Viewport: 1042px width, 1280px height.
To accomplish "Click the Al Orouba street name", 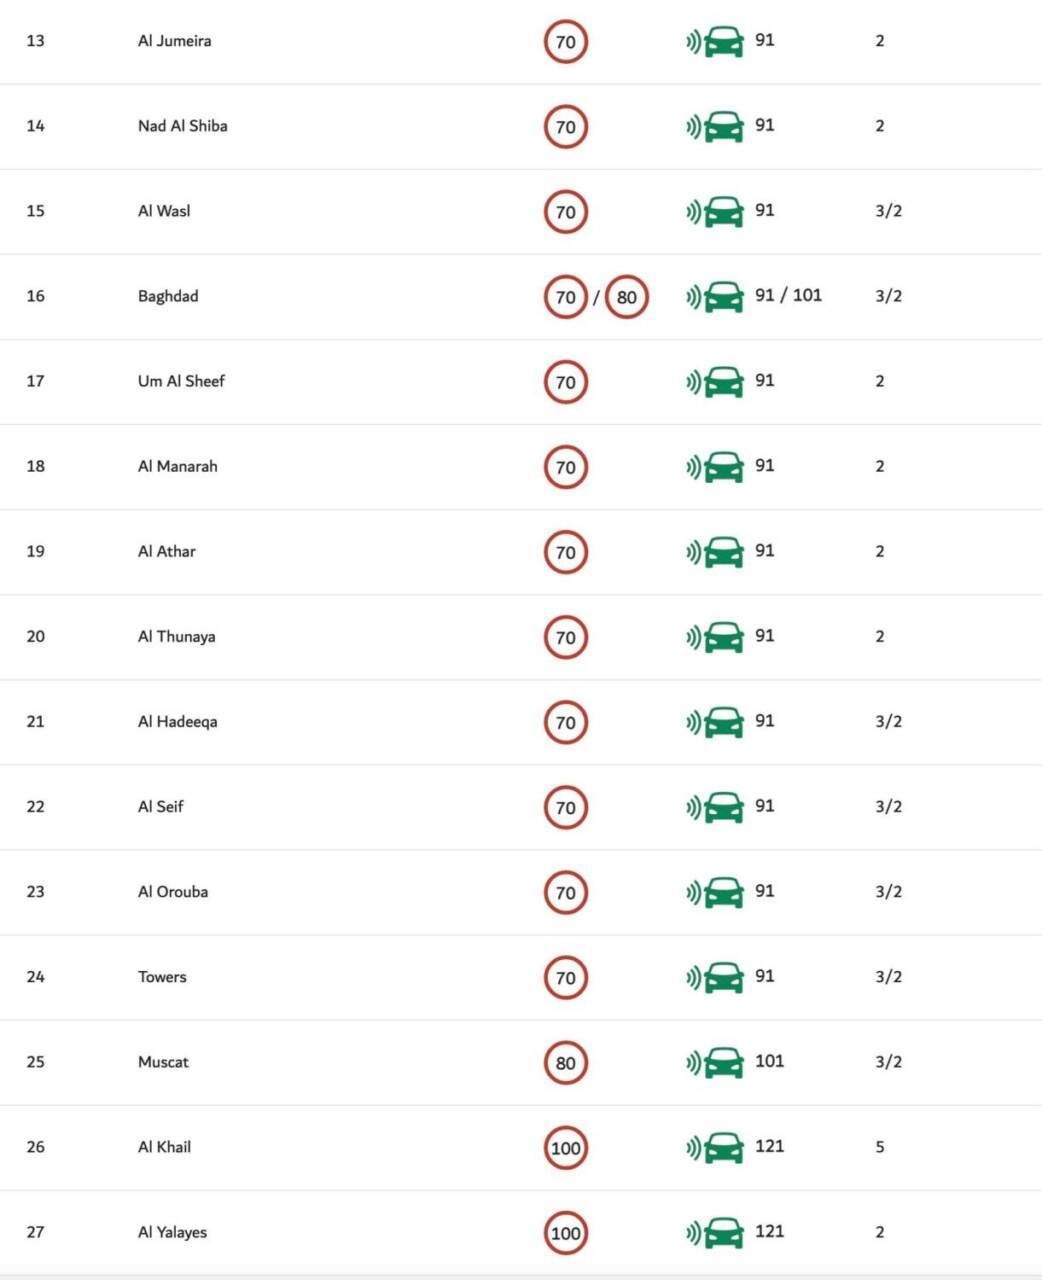I will coord(173,892).
